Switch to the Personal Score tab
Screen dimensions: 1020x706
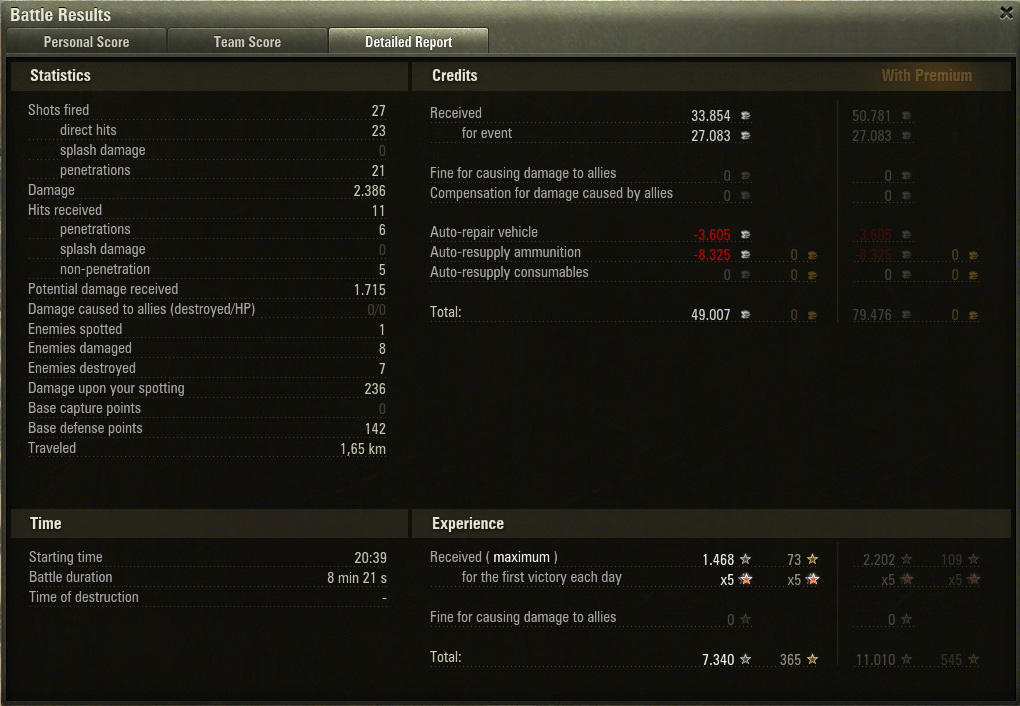click(86, 42)
